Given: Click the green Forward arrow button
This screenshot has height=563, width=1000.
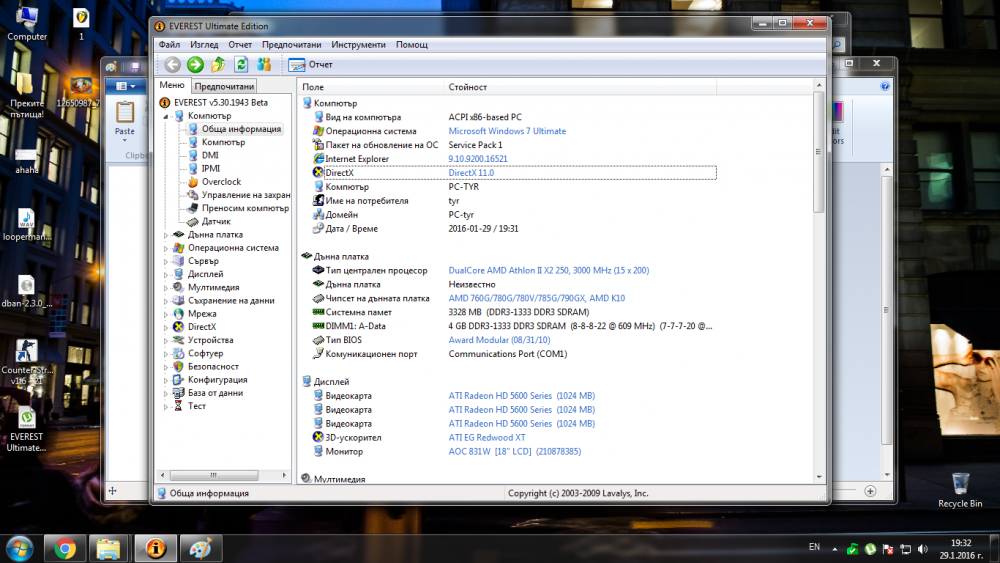Looking at the screenshot, I should tap(195, 64).
